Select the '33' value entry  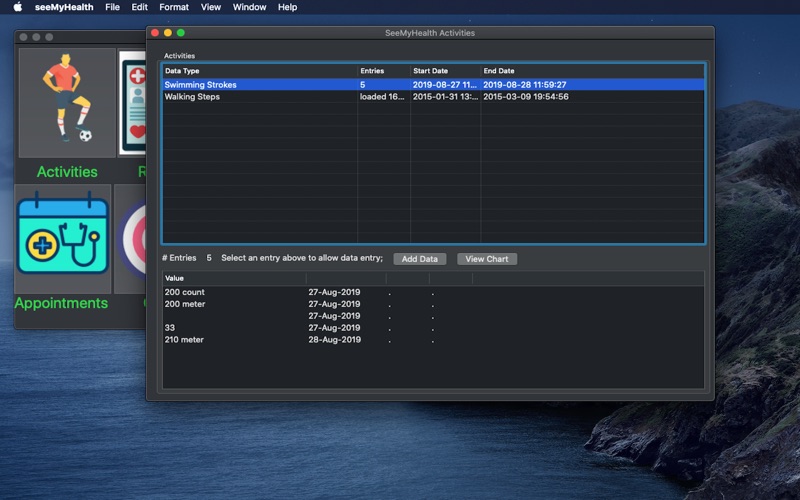point(169,328)
